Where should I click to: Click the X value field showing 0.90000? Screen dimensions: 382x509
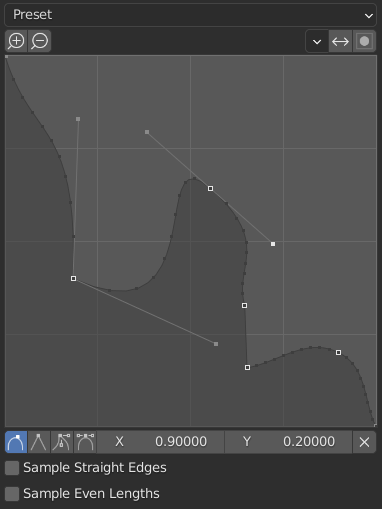[x=161, y=442]
